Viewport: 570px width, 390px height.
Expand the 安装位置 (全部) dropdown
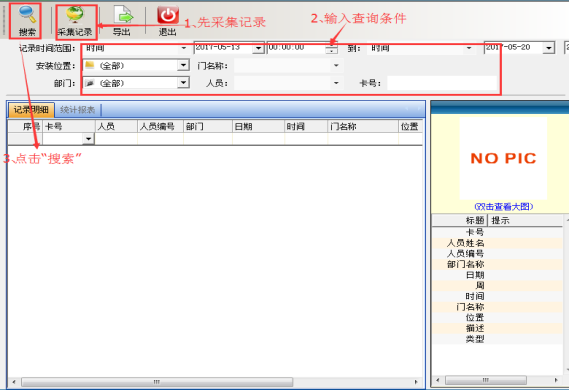point(184,65)
